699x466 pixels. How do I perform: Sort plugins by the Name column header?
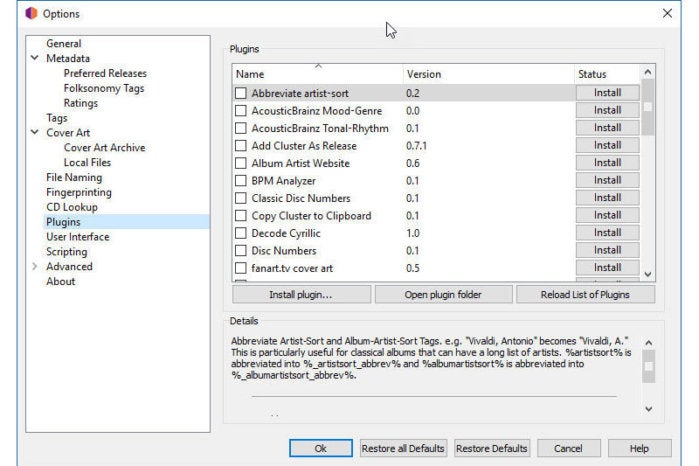(x=317, y=74)
